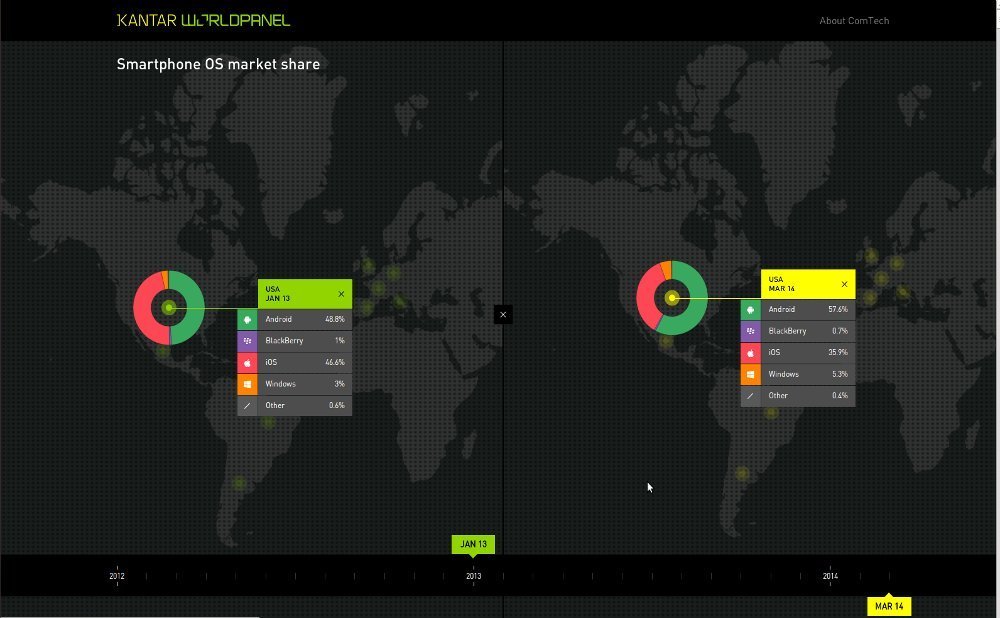Select the "Windows" label in the JAN 13 panel
1000x618 pixels.
tap(281, 384)
